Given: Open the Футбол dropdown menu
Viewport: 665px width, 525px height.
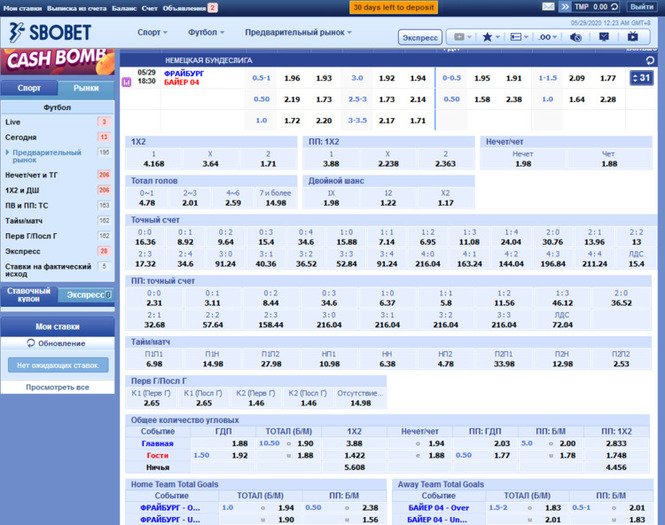Looking at the screenshot, I should (x=206, y=33).
